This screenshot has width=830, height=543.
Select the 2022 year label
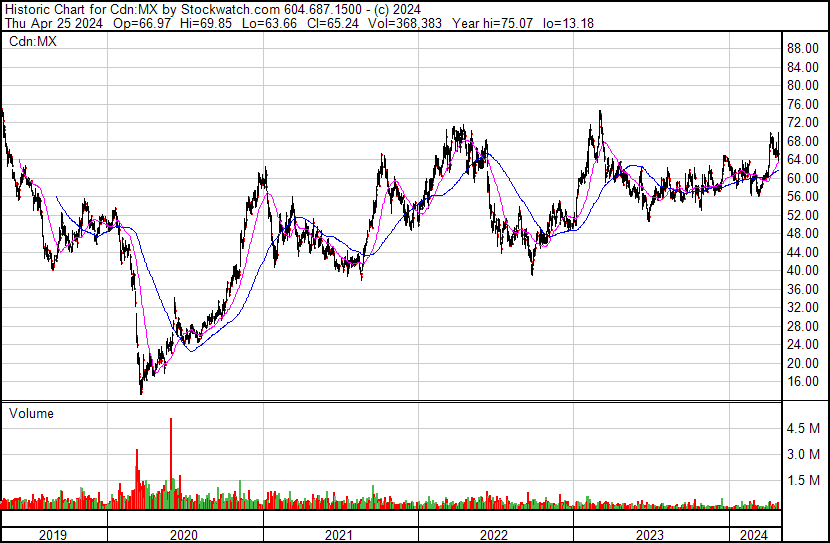[495, 535]
